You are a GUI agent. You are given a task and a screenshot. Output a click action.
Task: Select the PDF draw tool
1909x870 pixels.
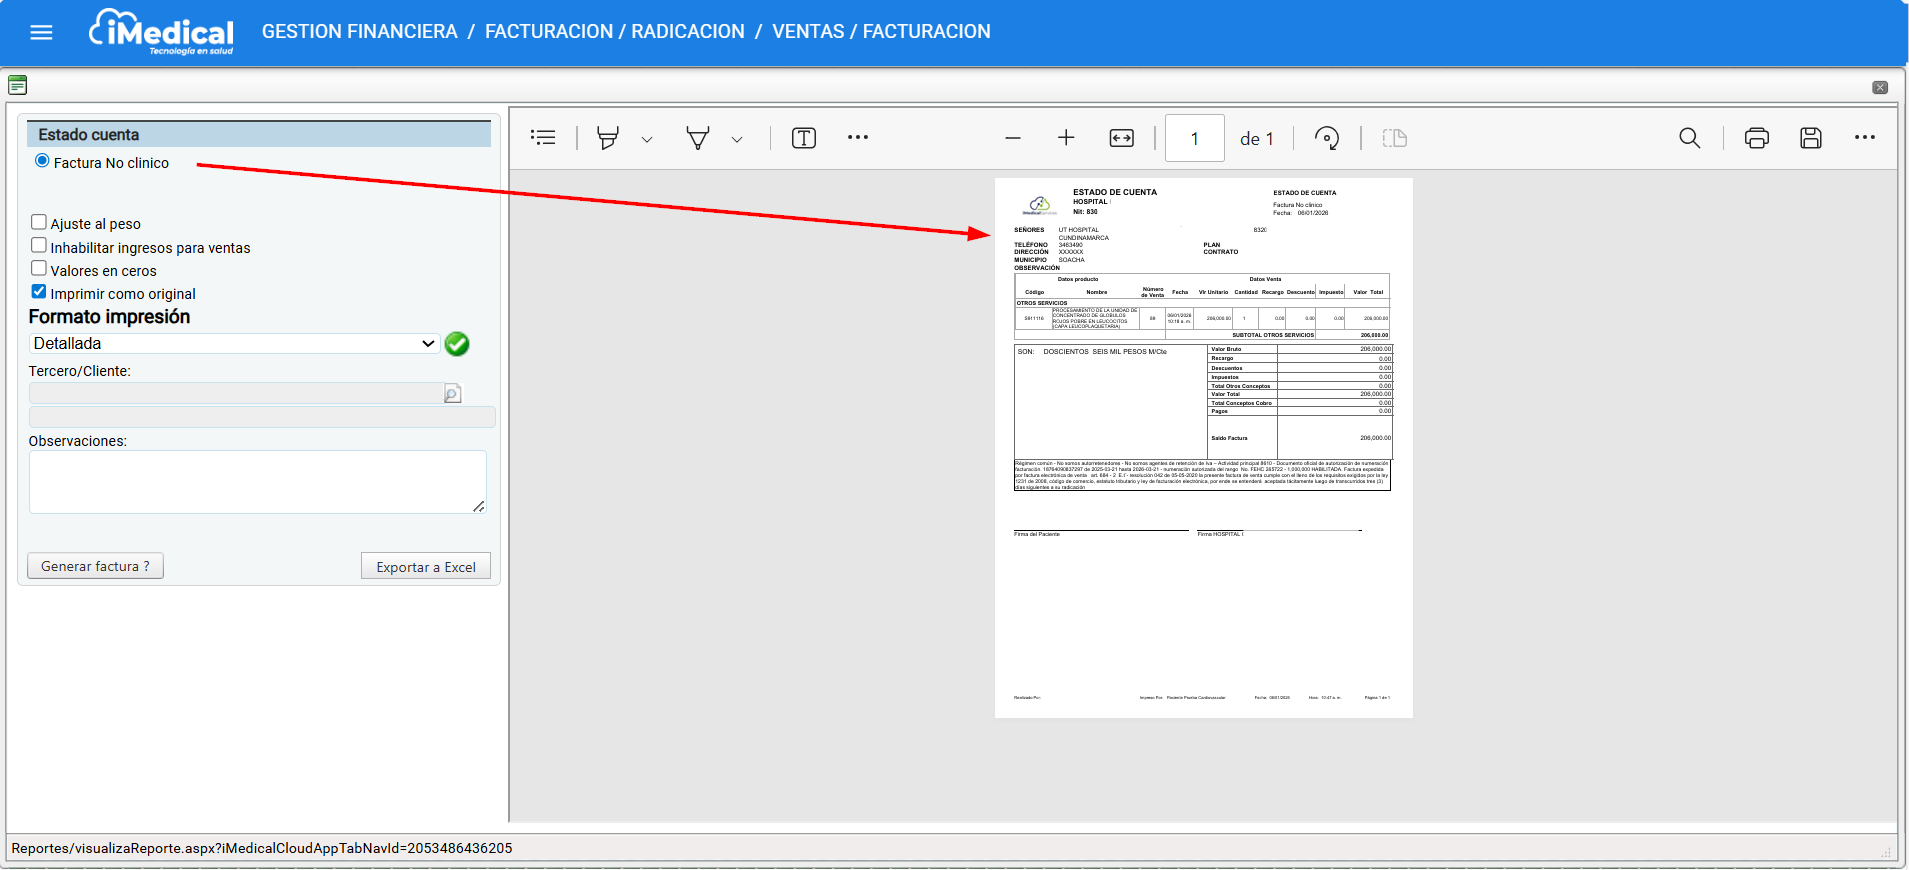[697, 138]
